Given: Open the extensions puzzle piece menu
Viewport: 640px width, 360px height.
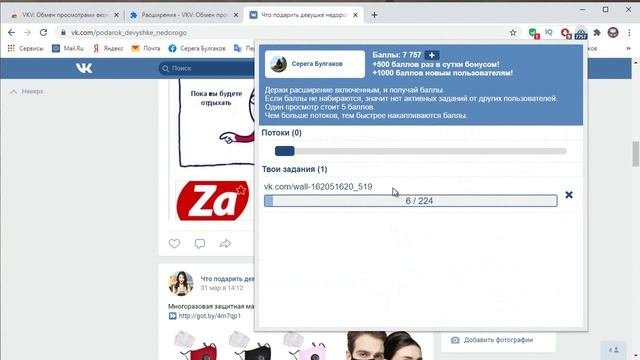Looking at the screenshot, I should 597,33.
